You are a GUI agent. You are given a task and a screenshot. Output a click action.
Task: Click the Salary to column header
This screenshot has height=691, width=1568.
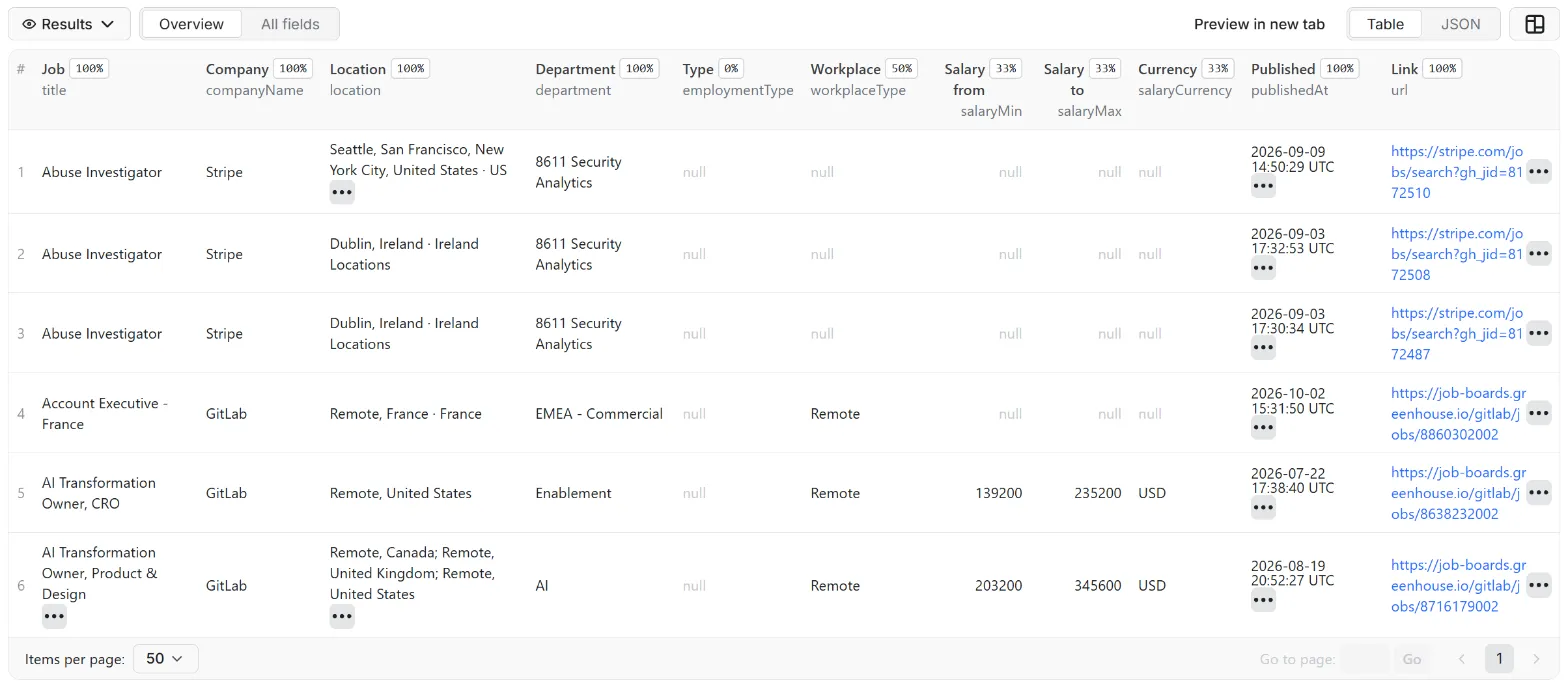click(x=1082, y=90)
